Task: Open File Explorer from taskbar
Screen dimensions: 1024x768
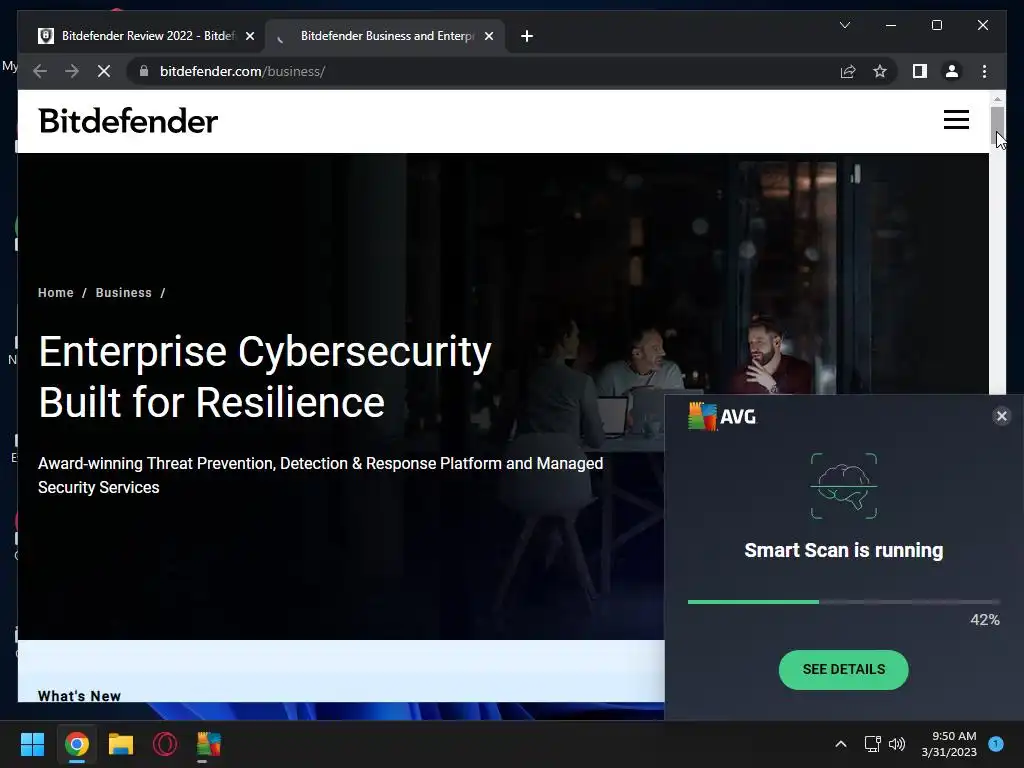Action: [121, 744]
